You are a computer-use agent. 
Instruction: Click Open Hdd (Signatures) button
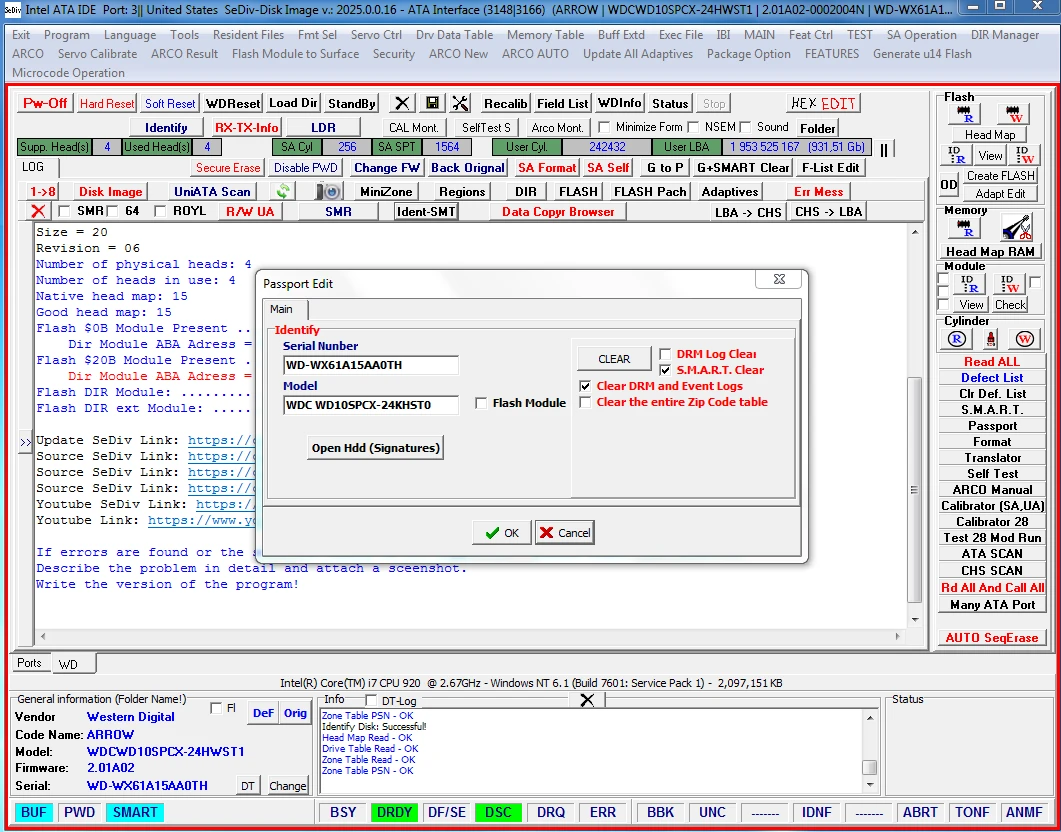pyautogui.click(x=376, y=448)
